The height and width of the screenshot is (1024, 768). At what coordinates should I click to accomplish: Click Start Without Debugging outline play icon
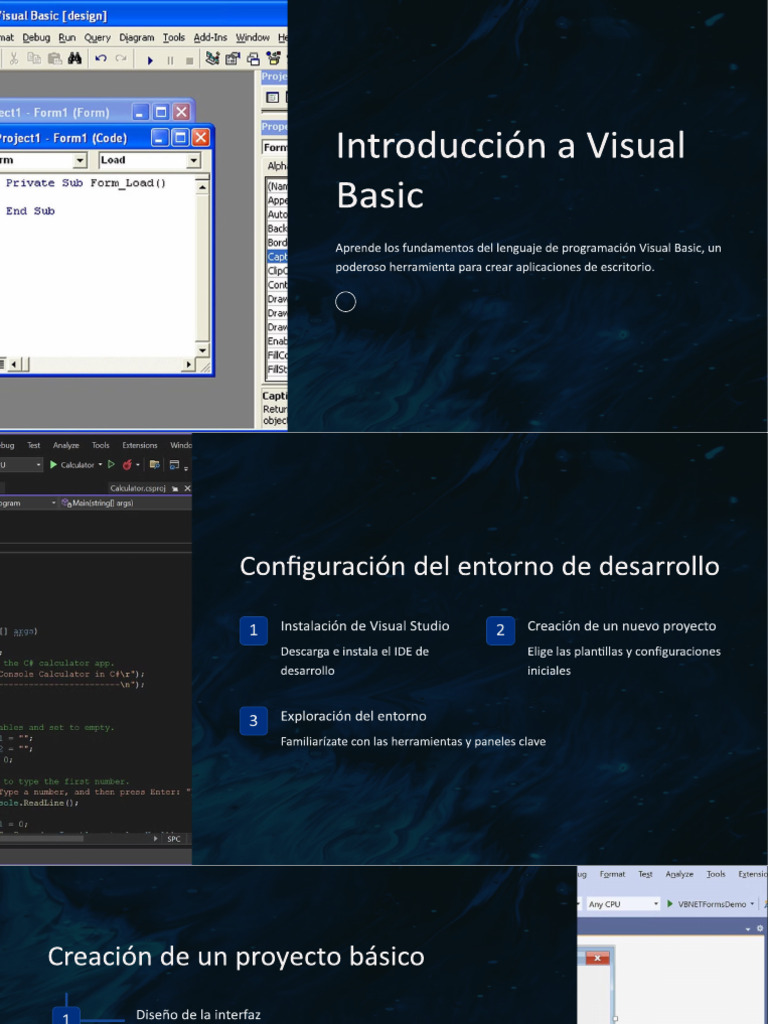(110, 465)
